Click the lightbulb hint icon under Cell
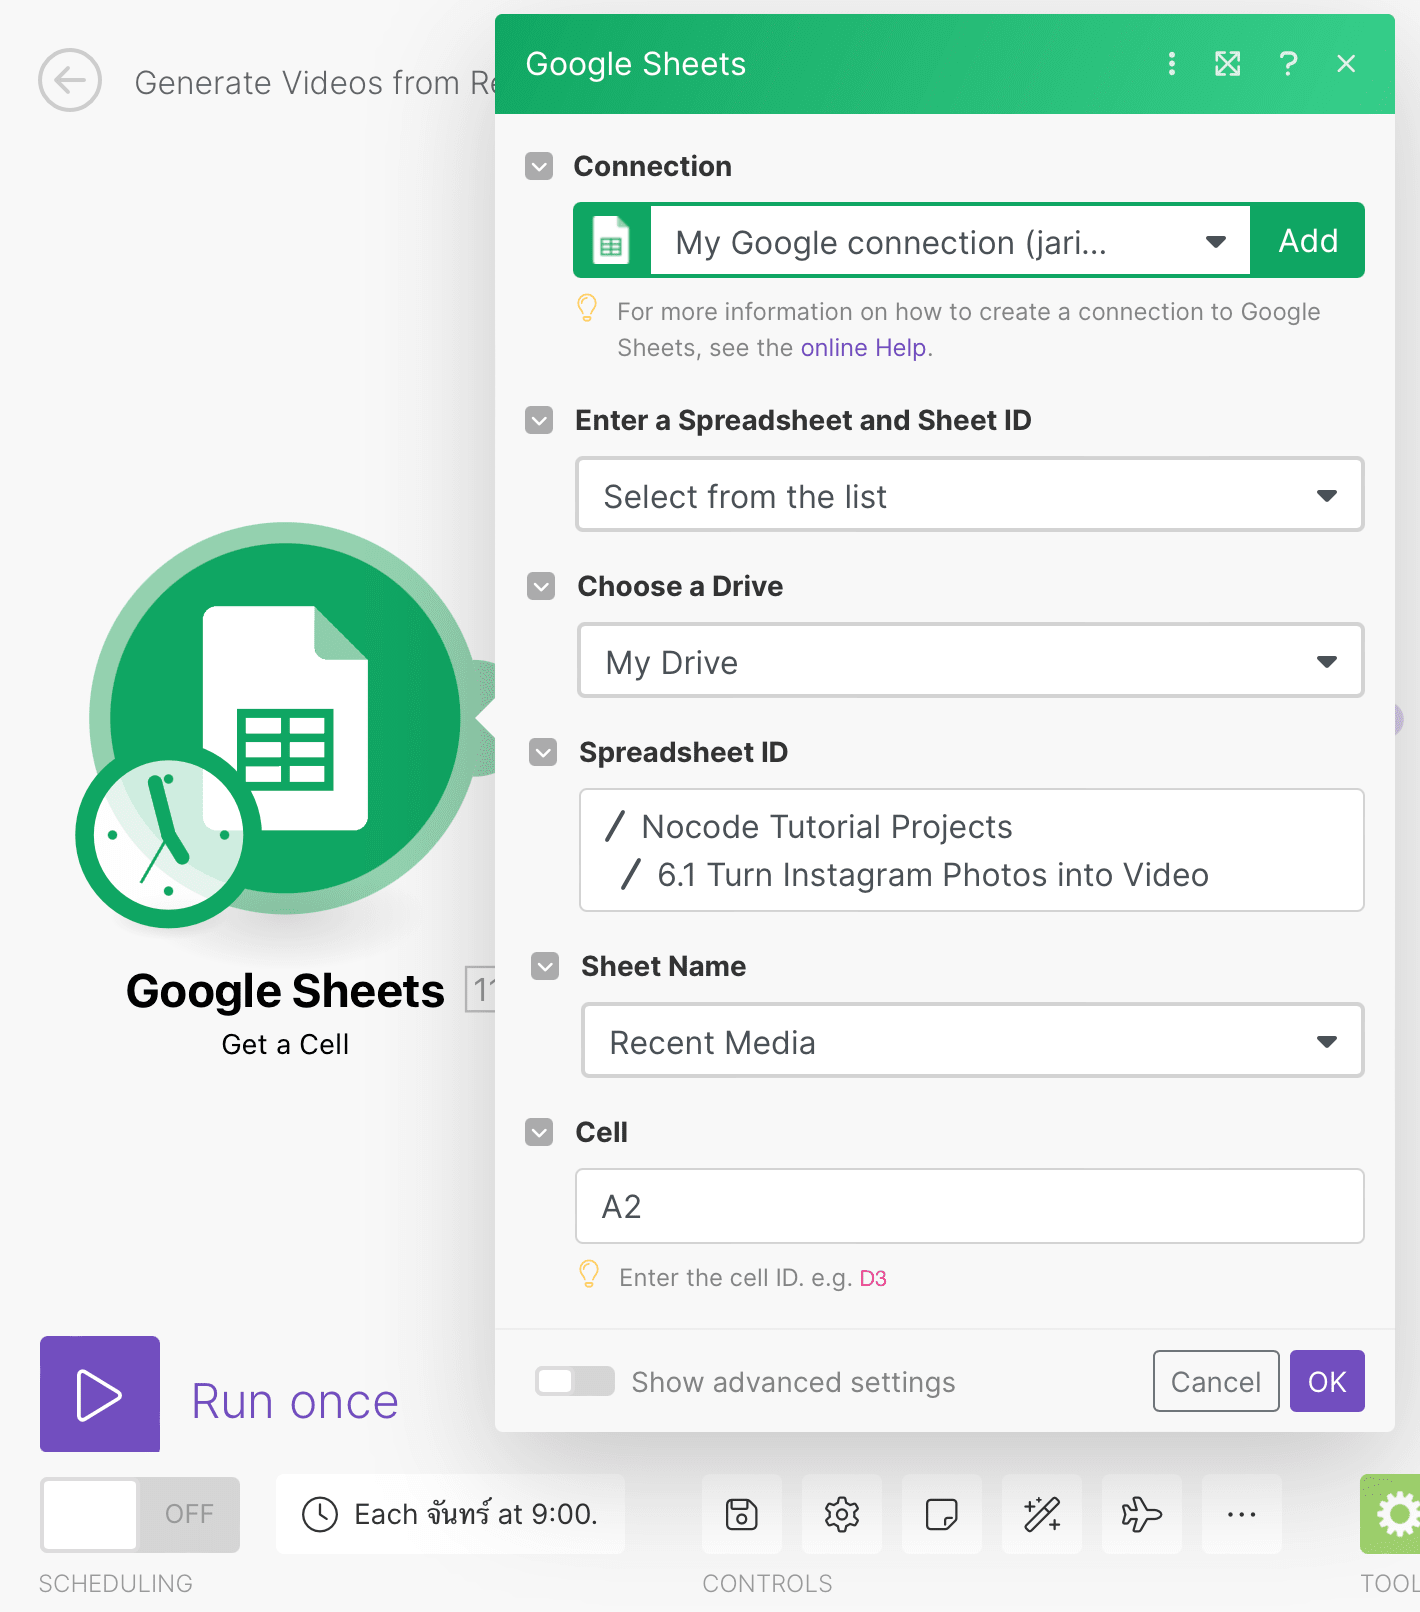Viewport: 1420px width, 1612px height. (x=589, y=1274)
